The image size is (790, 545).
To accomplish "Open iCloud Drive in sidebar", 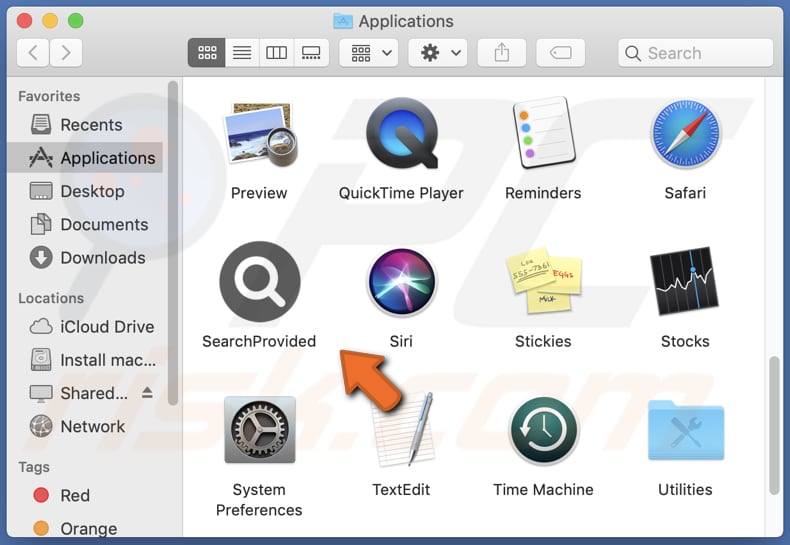I will coord(85,326).
